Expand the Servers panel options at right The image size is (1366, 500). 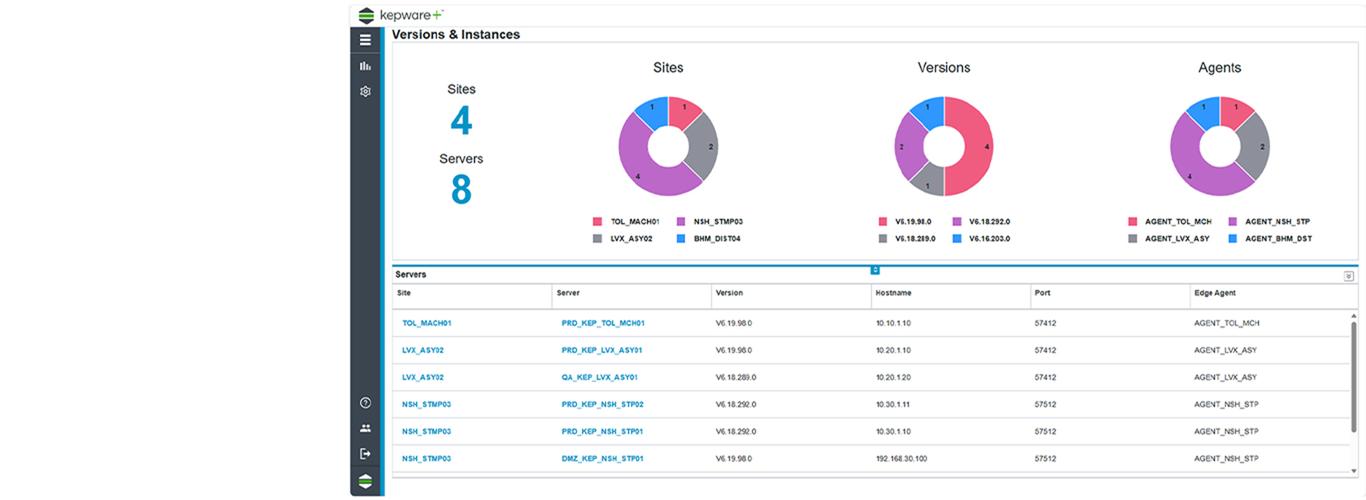click(x=1349, y=276)
